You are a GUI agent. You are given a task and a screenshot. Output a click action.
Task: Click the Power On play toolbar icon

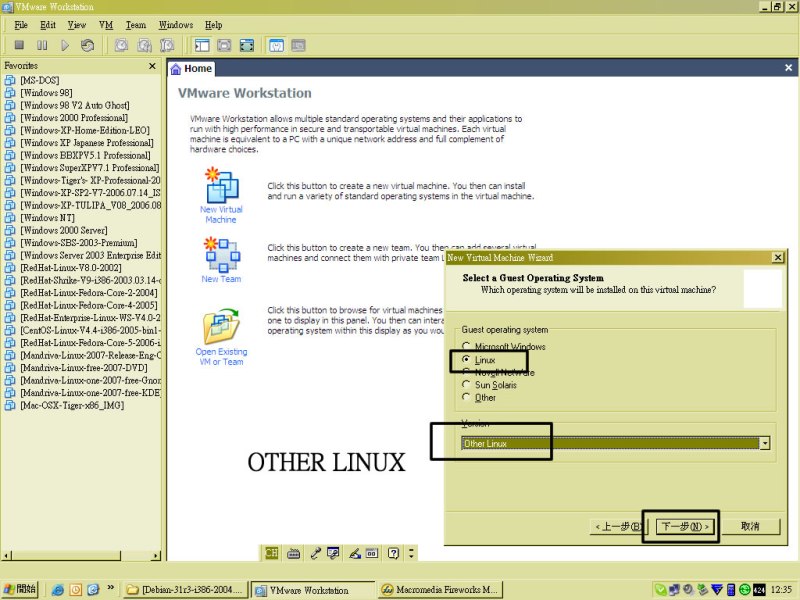65,45
